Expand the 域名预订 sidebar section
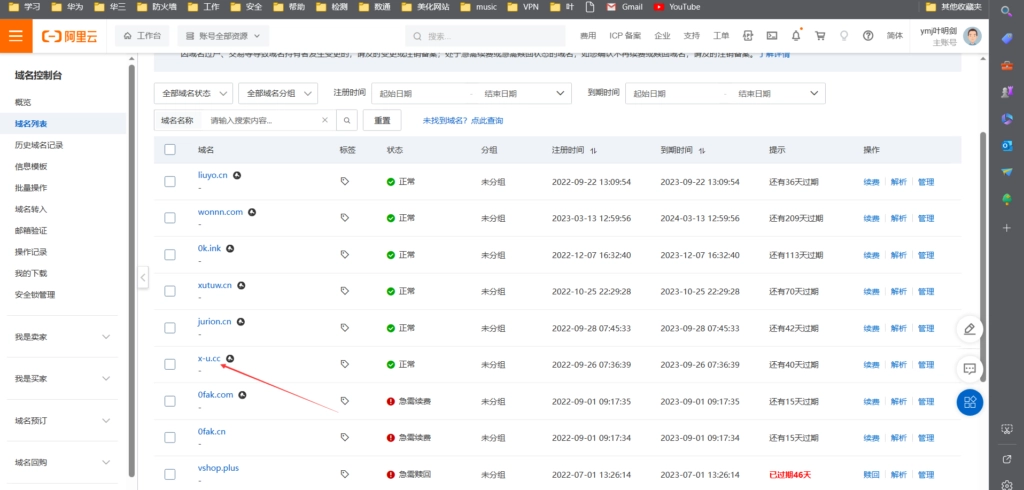 click(x=63, y=421)
